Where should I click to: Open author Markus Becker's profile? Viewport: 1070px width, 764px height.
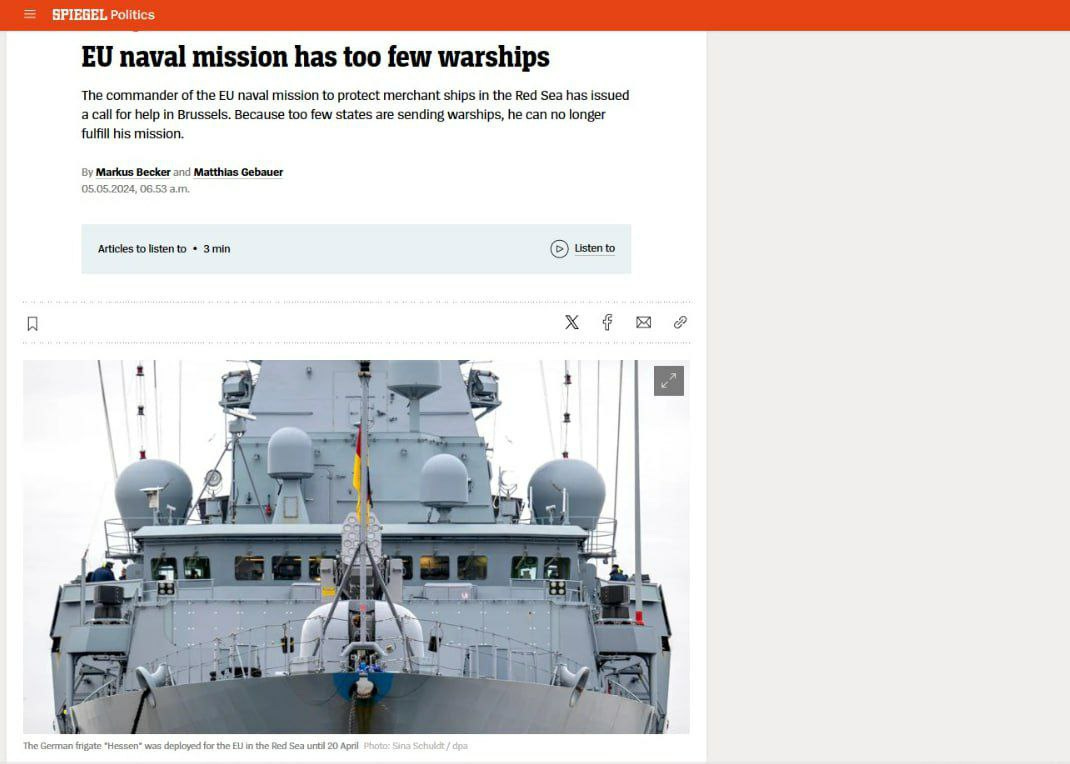133,172
